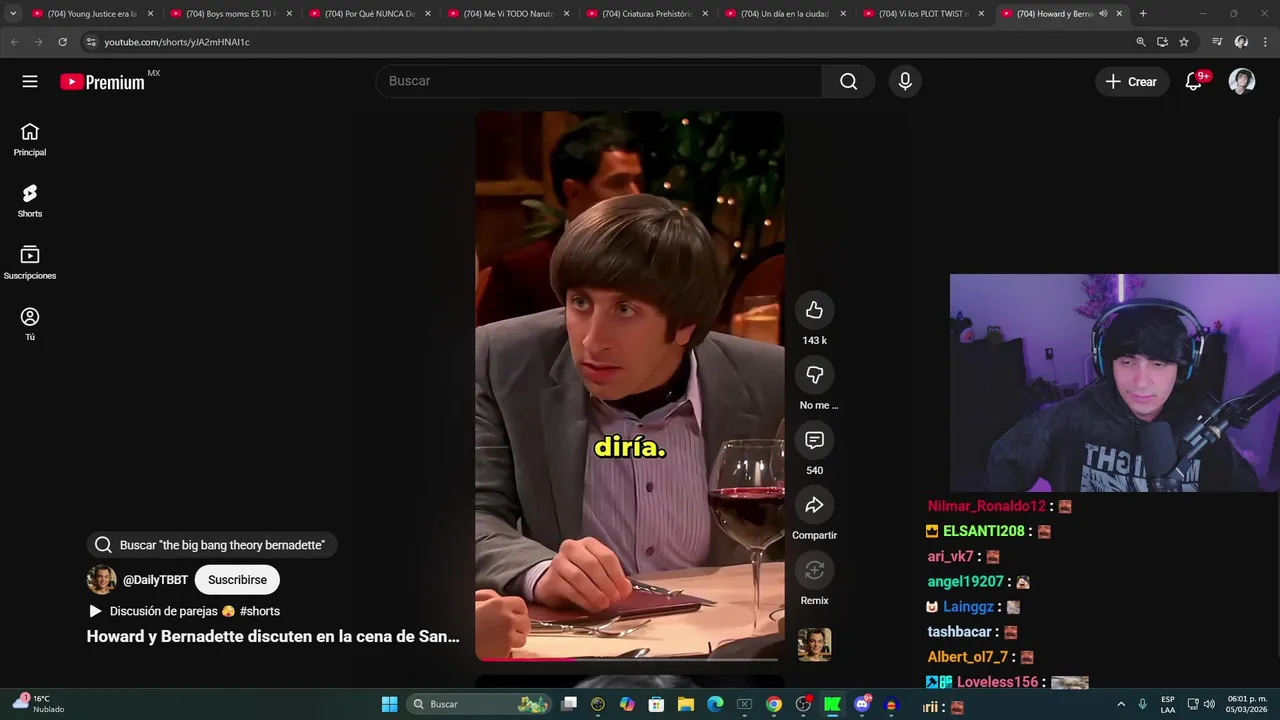Open Discord from the taskbar
The height and width of the screenshot is (720, 1280).
click(x=862, y=704)
